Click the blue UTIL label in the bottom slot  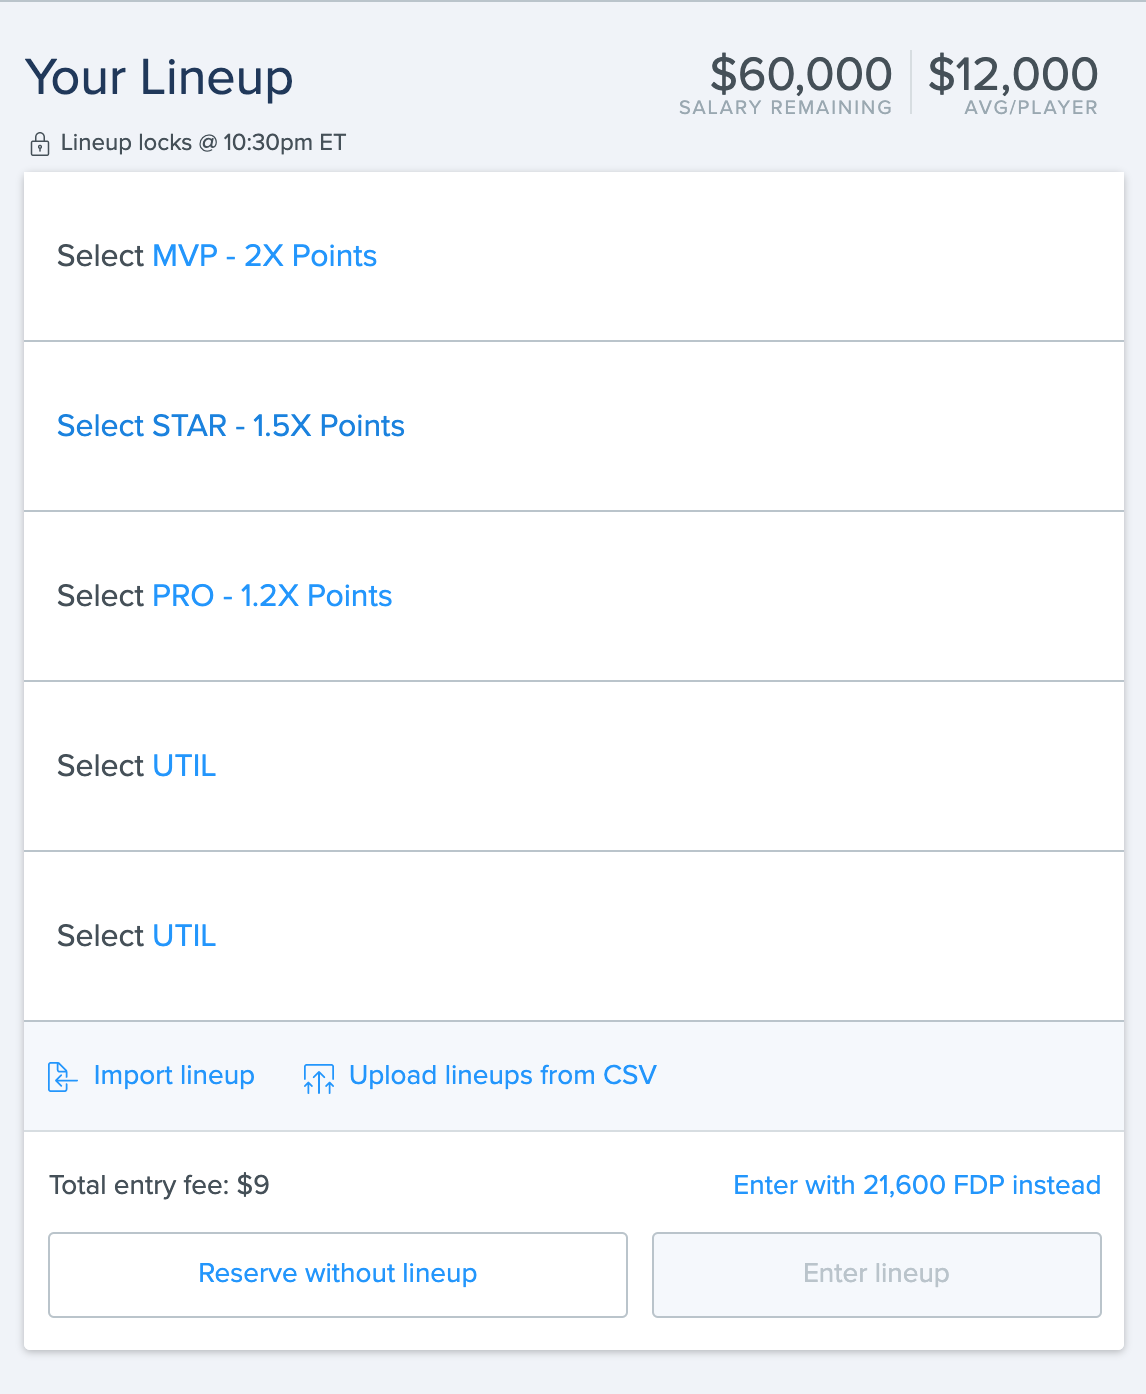[184, 936]
